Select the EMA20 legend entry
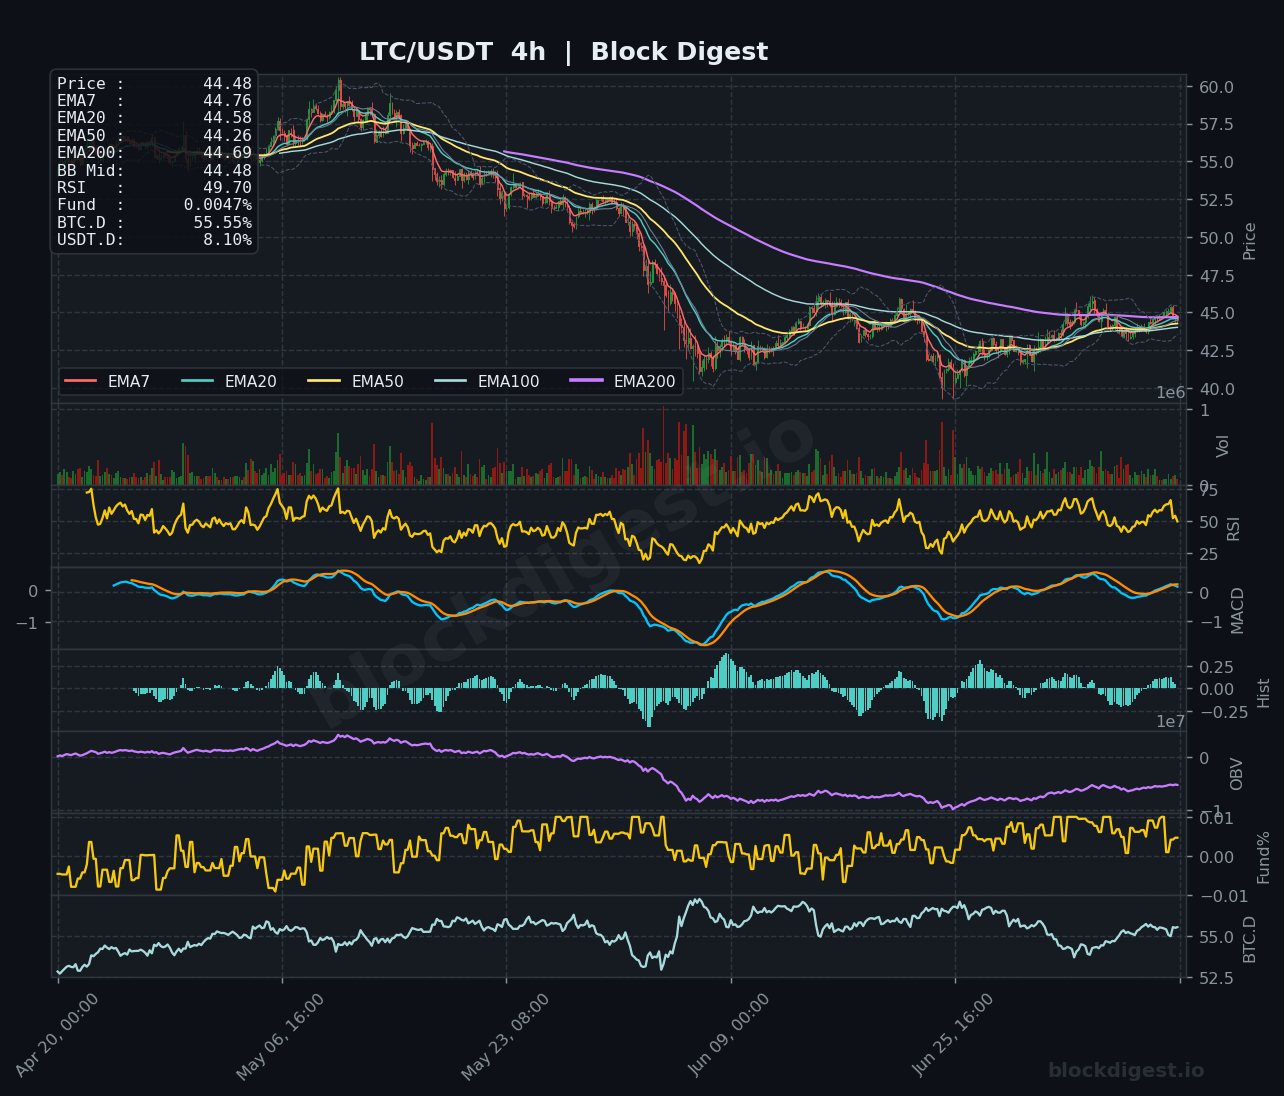Screen dimensions: 1284x1096 [x=229, y=381]
